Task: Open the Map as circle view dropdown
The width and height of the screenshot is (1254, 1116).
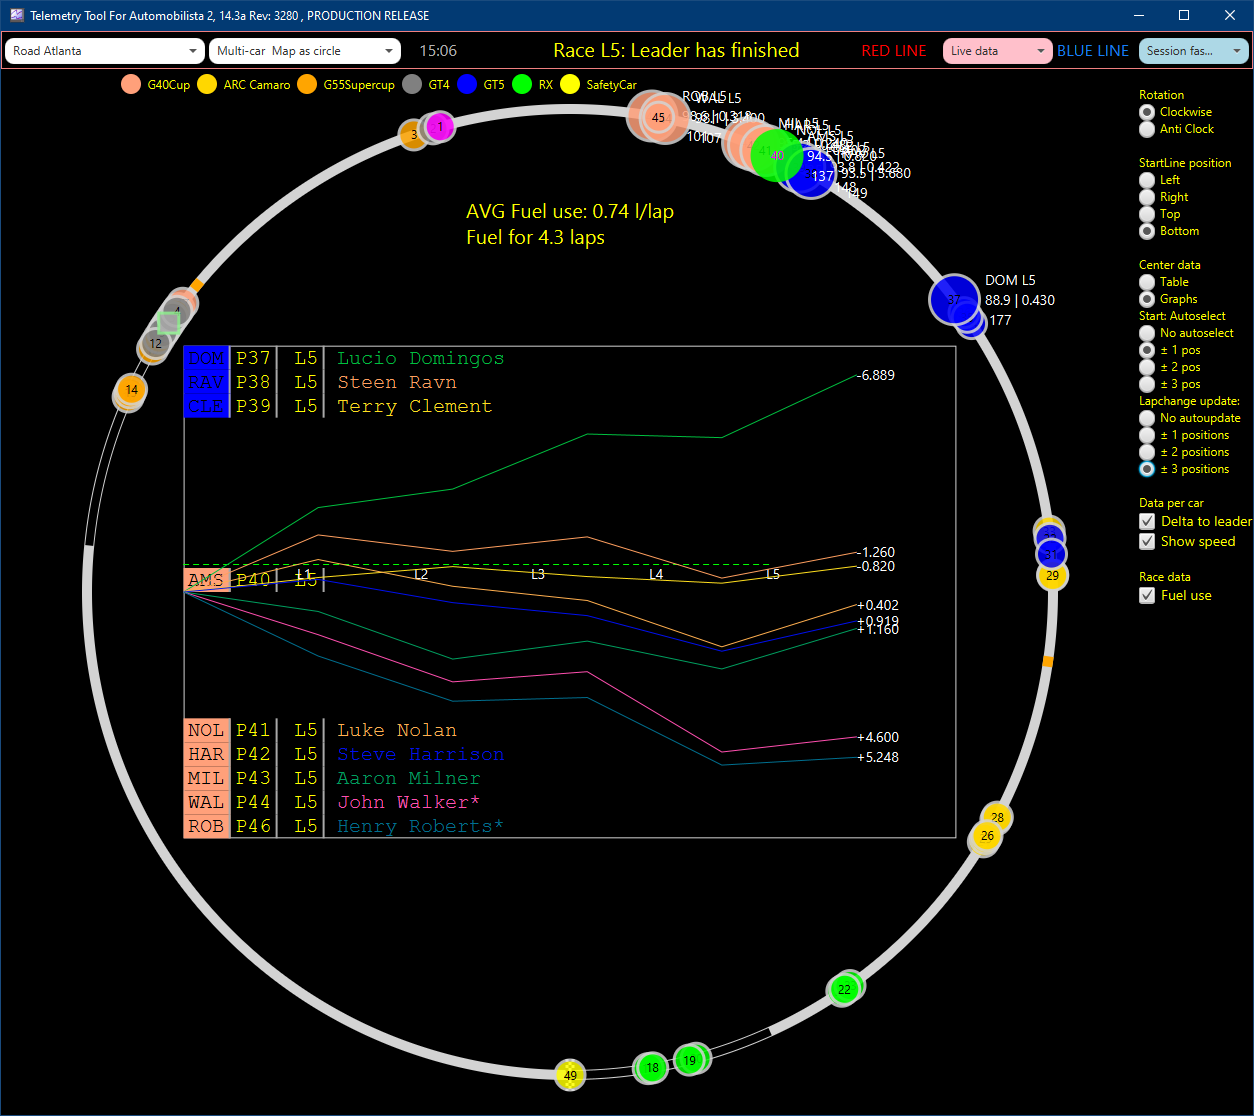Action: click(x=304, y=50)
